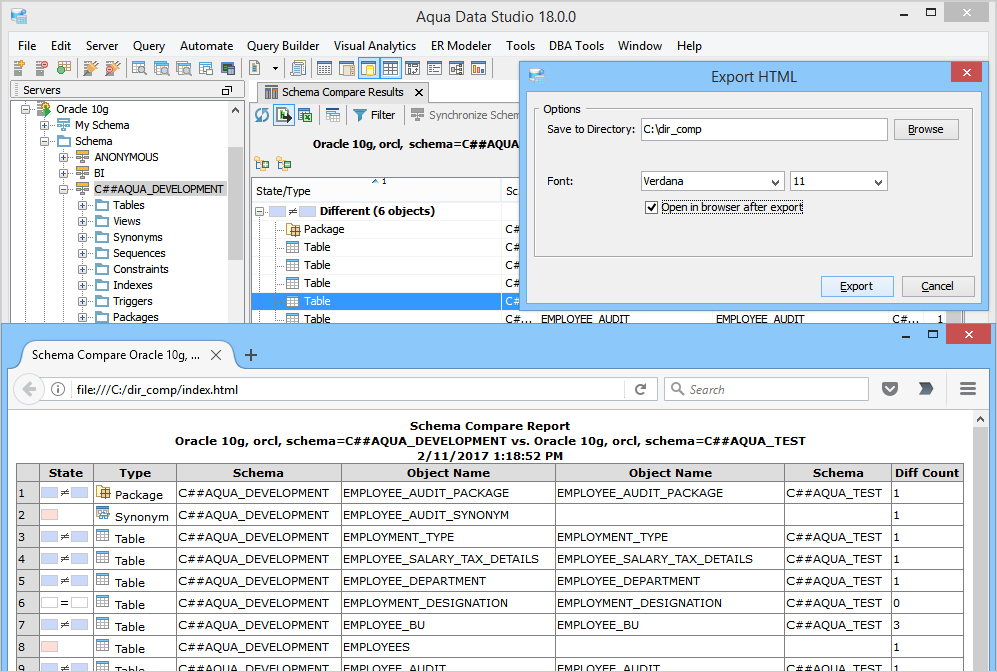Click the highlighted yellow-pane layout toolbar icon

point(368,67)
